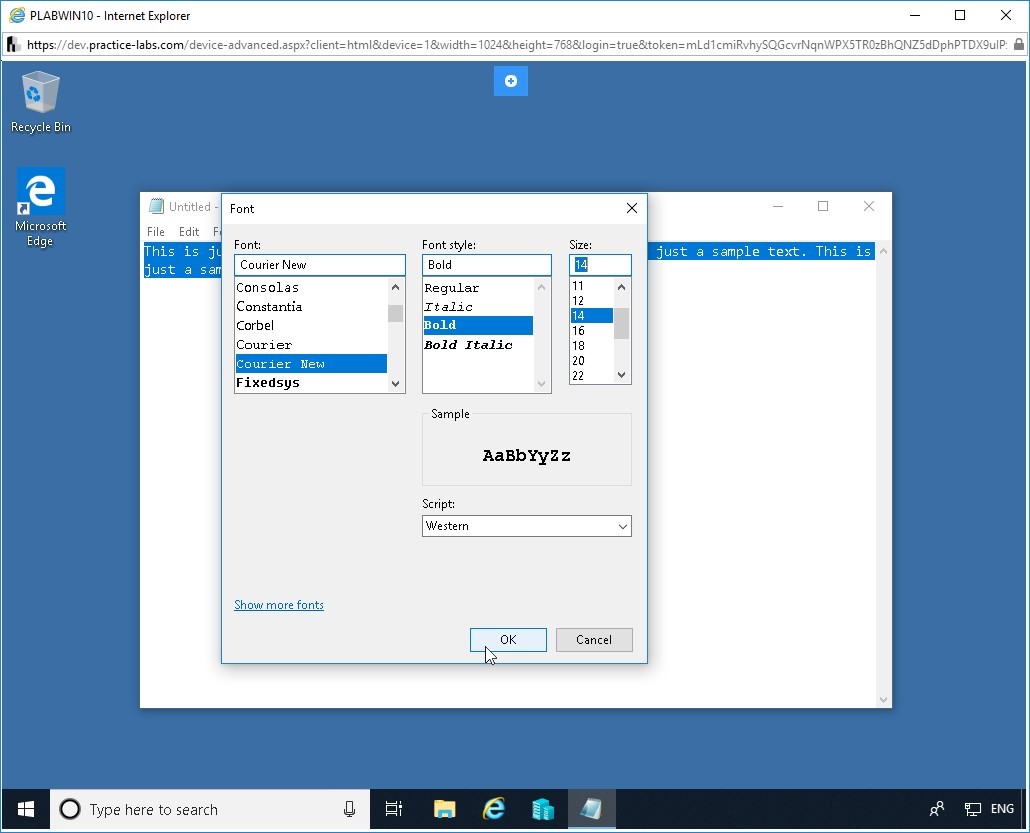Select size 22 in the Size list
The height and width of the screenshot is (833, 1030).
pos(592,376)
